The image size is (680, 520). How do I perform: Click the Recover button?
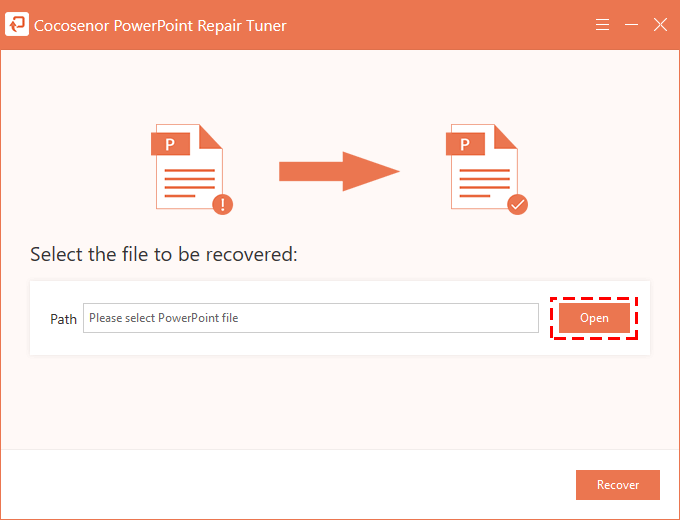click(618, 485)
